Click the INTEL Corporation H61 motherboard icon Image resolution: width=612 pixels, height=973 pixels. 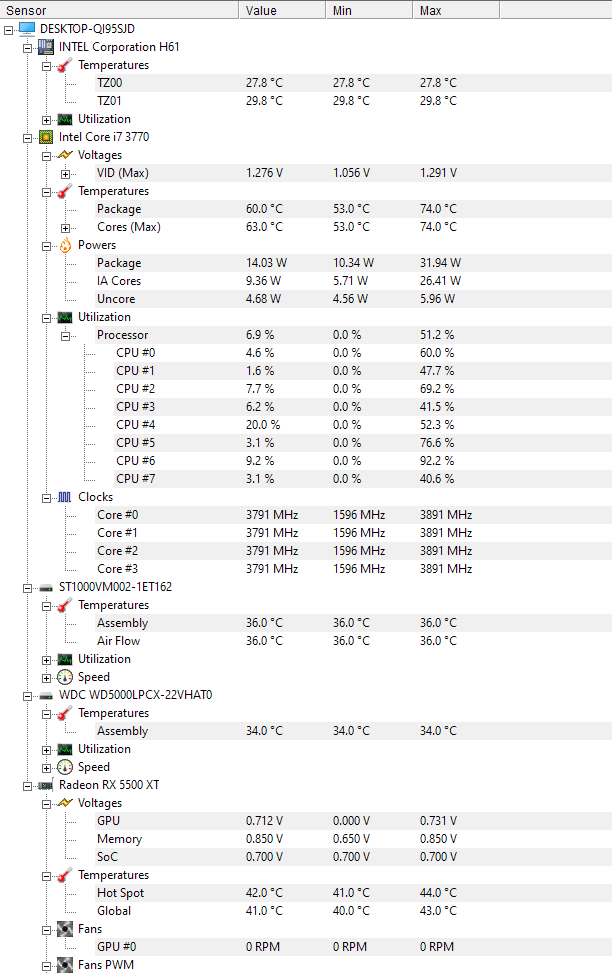click(46, 47)
